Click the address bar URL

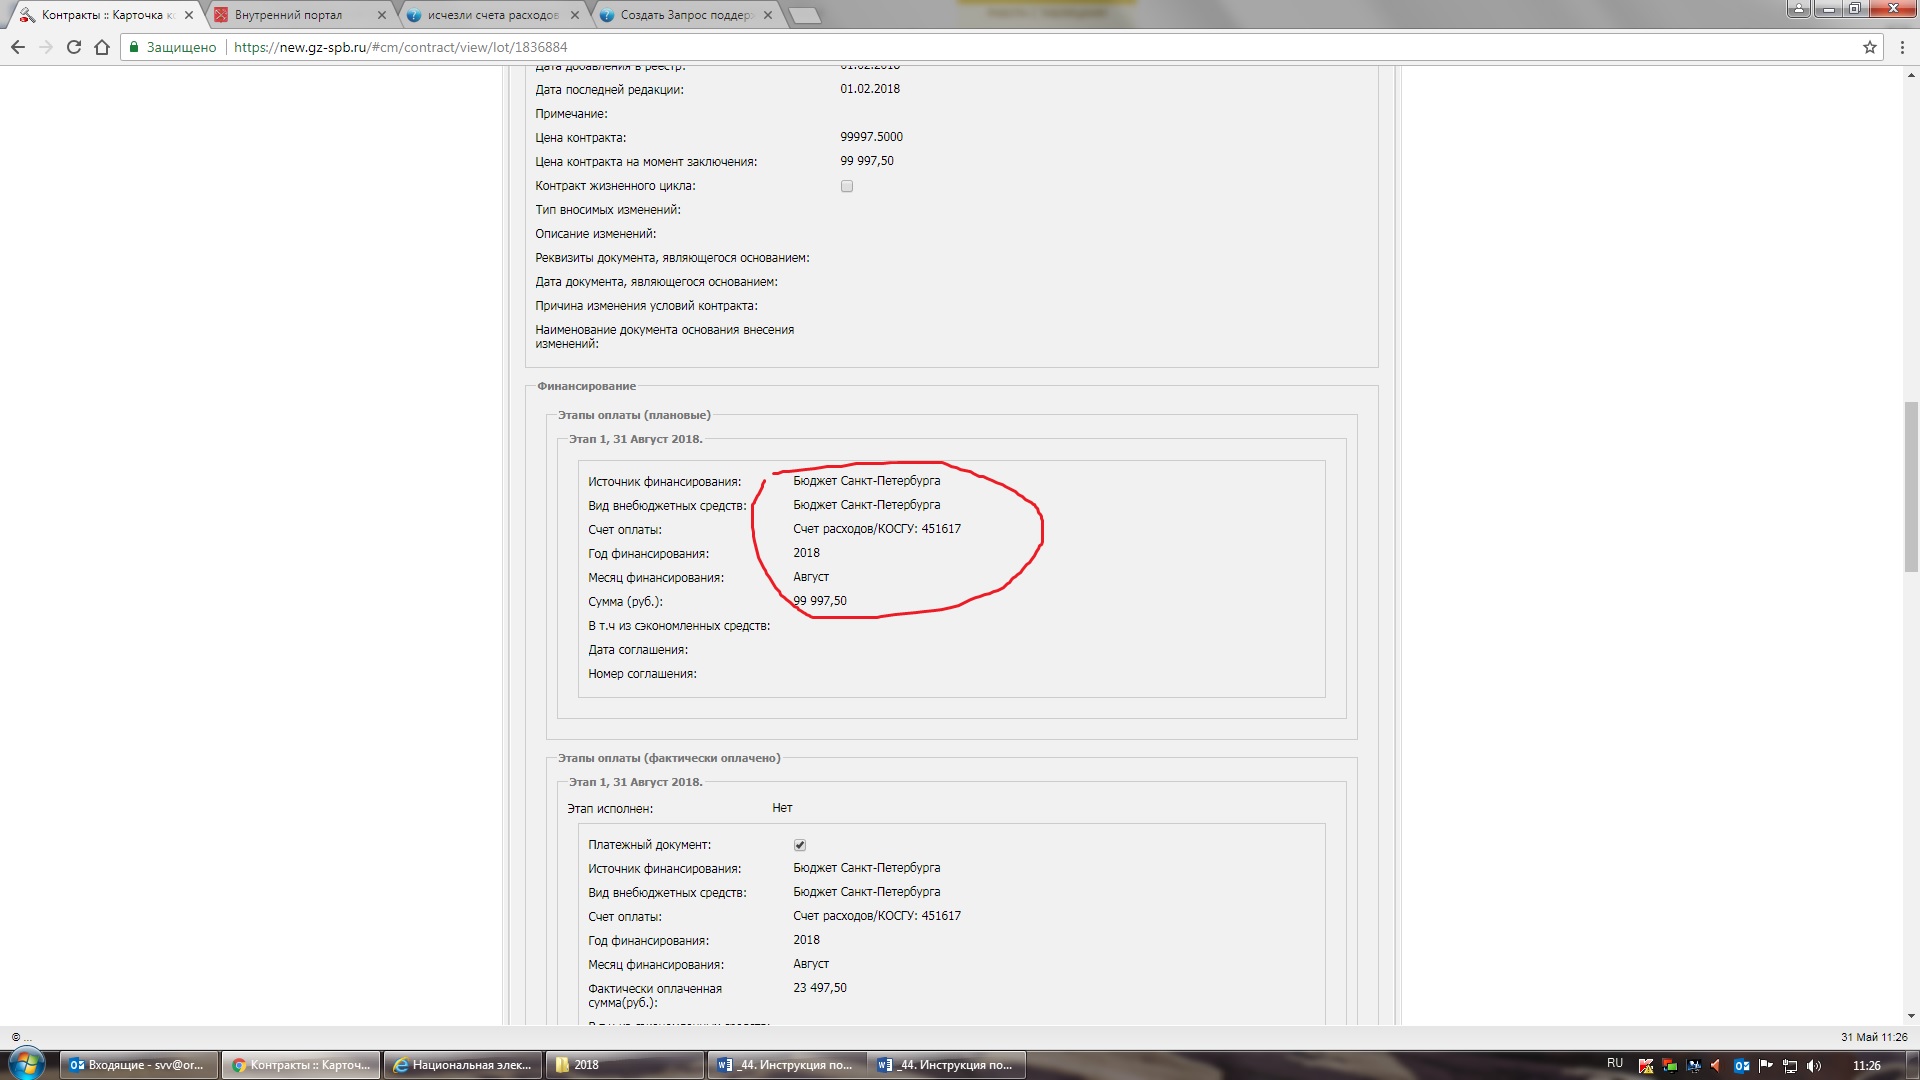400,47
